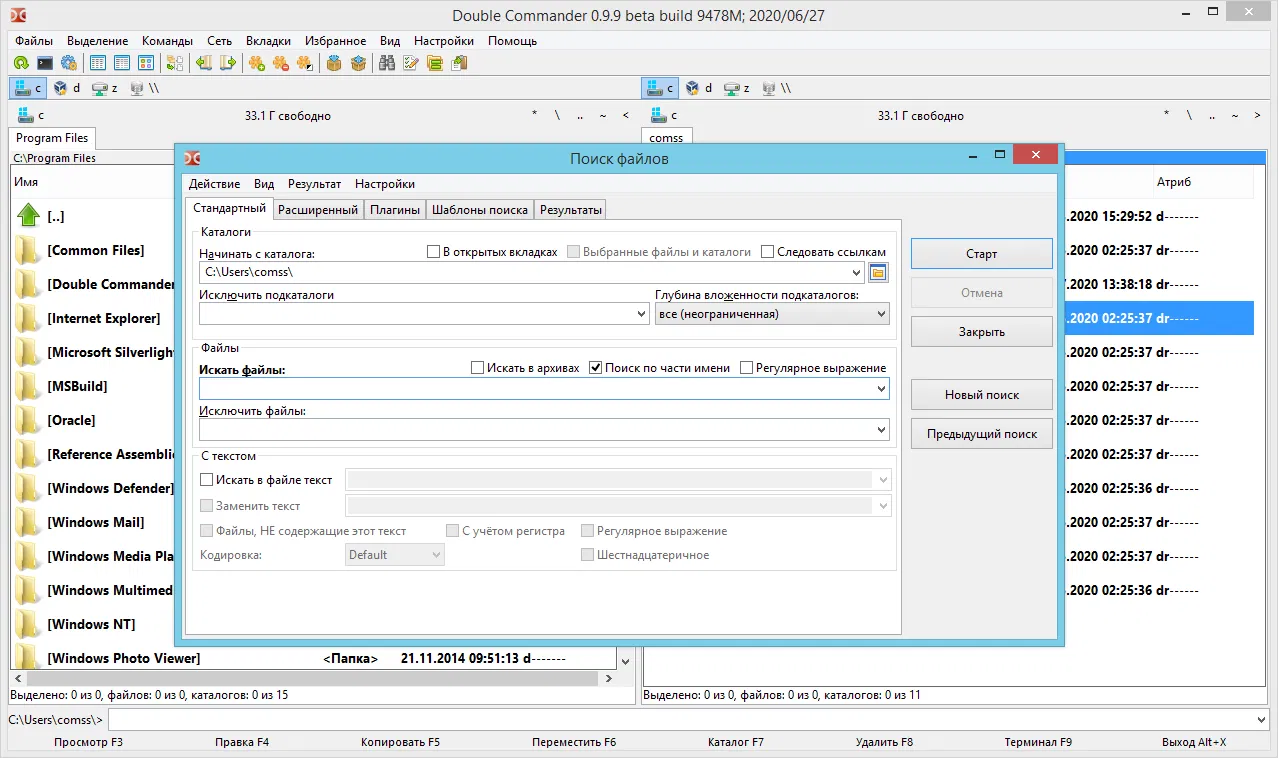Switch to thumbnails view icon

[146, 63]
